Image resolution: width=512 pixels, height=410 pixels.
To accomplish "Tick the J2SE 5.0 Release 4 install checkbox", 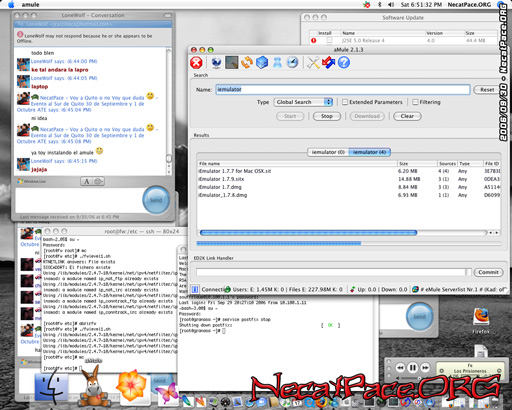I will pos(329,40).
